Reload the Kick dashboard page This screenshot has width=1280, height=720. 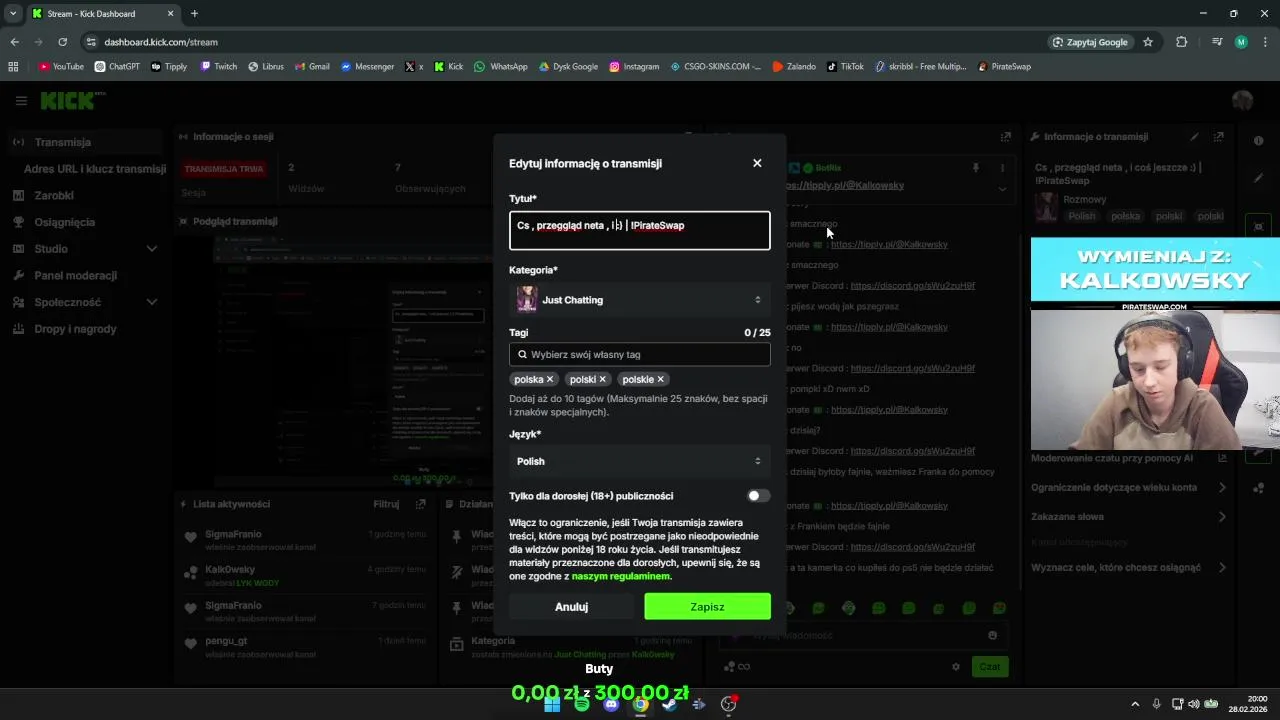pos(62,42)
